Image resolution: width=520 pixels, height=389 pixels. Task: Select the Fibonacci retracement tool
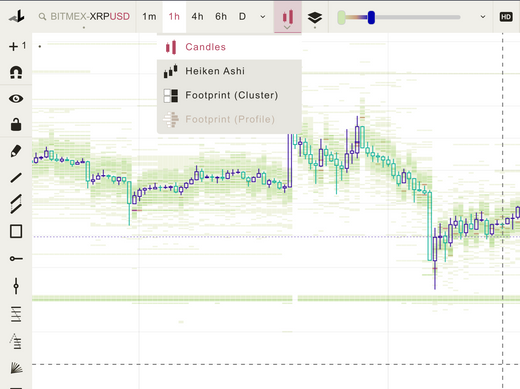point(16,314)
